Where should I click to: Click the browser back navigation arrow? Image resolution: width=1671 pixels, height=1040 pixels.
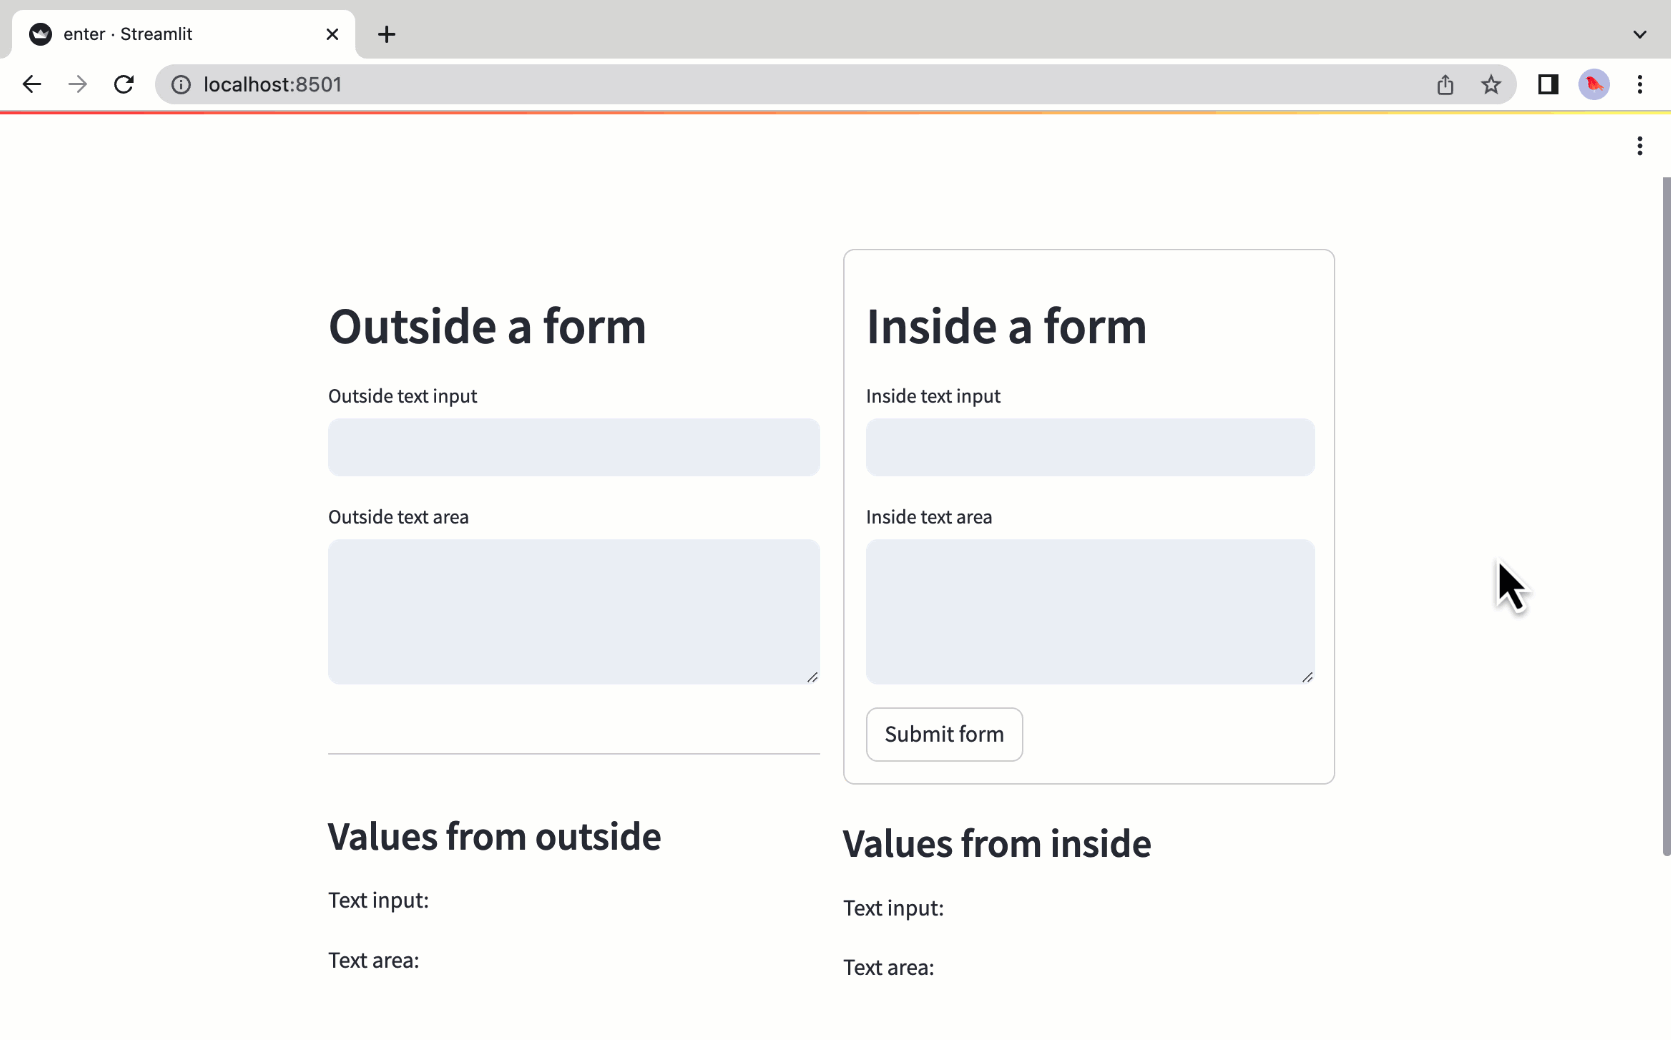tap(32, 84)
